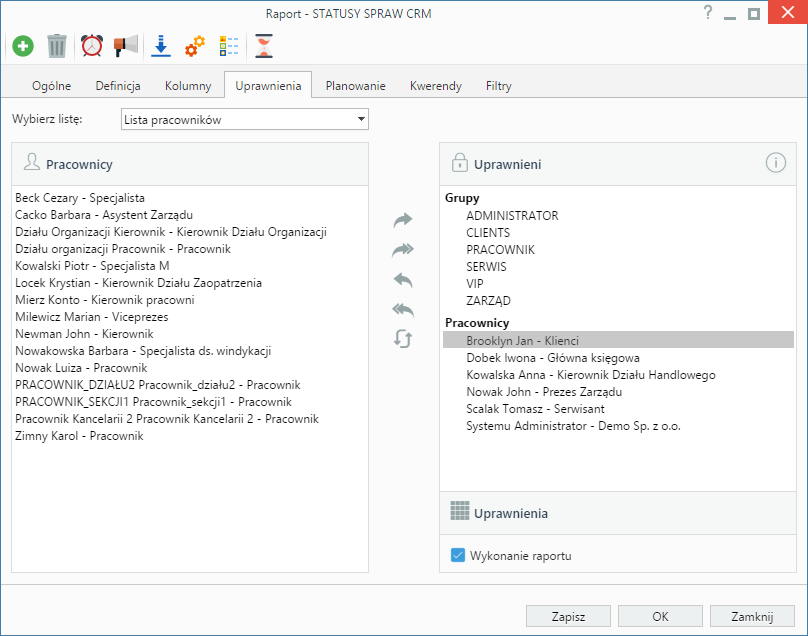
Task: Open the orange gears settings icon
Action: pyautogui.click(x=195, y=46)
